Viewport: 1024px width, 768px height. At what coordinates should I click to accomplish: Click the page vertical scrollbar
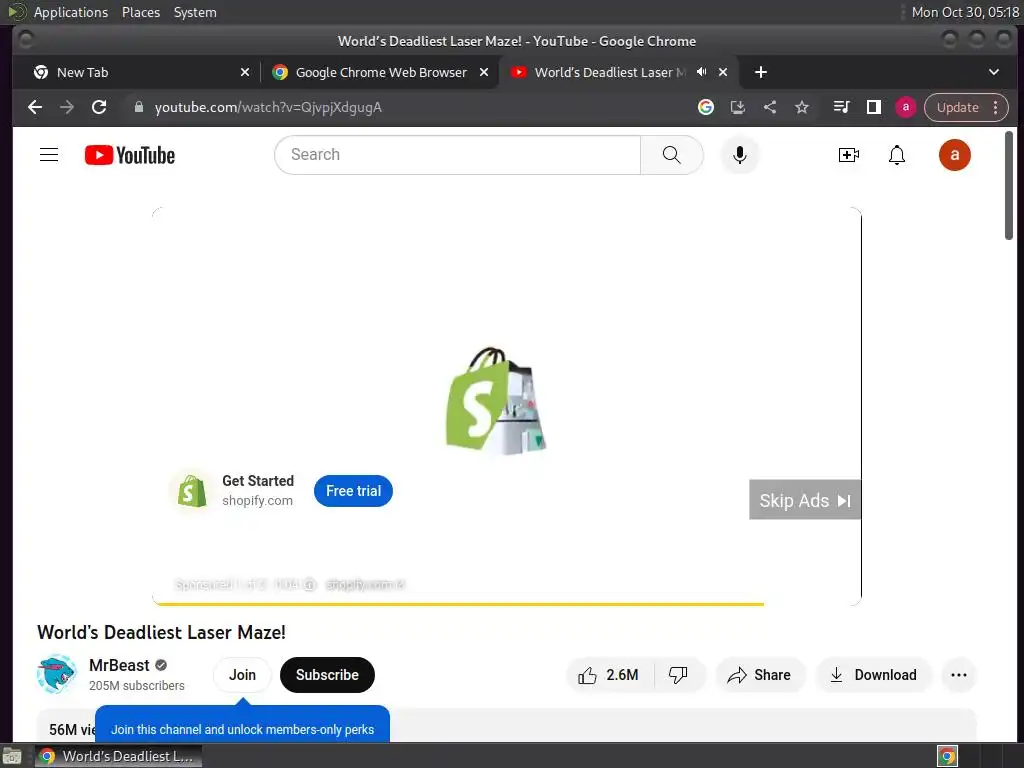(x=1009, y=185)
